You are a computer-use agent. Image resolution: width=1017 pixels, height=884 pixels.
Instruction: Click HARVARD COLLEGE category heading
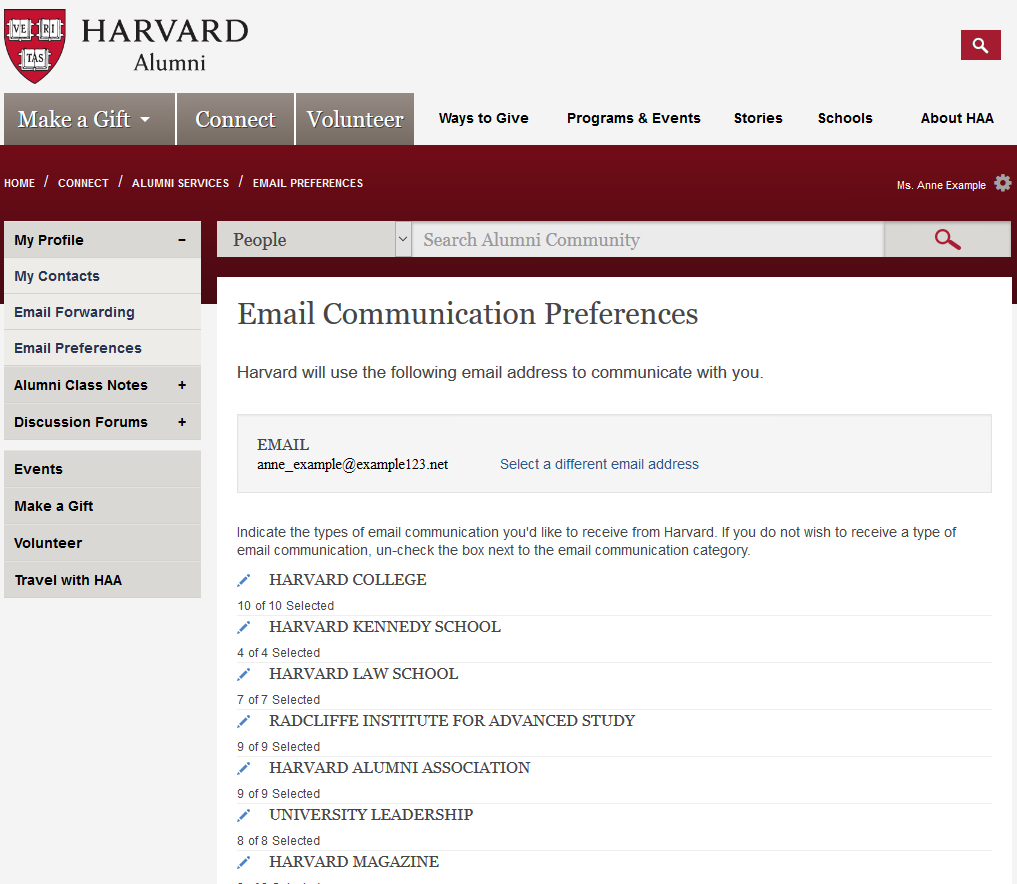click(348, 580)
